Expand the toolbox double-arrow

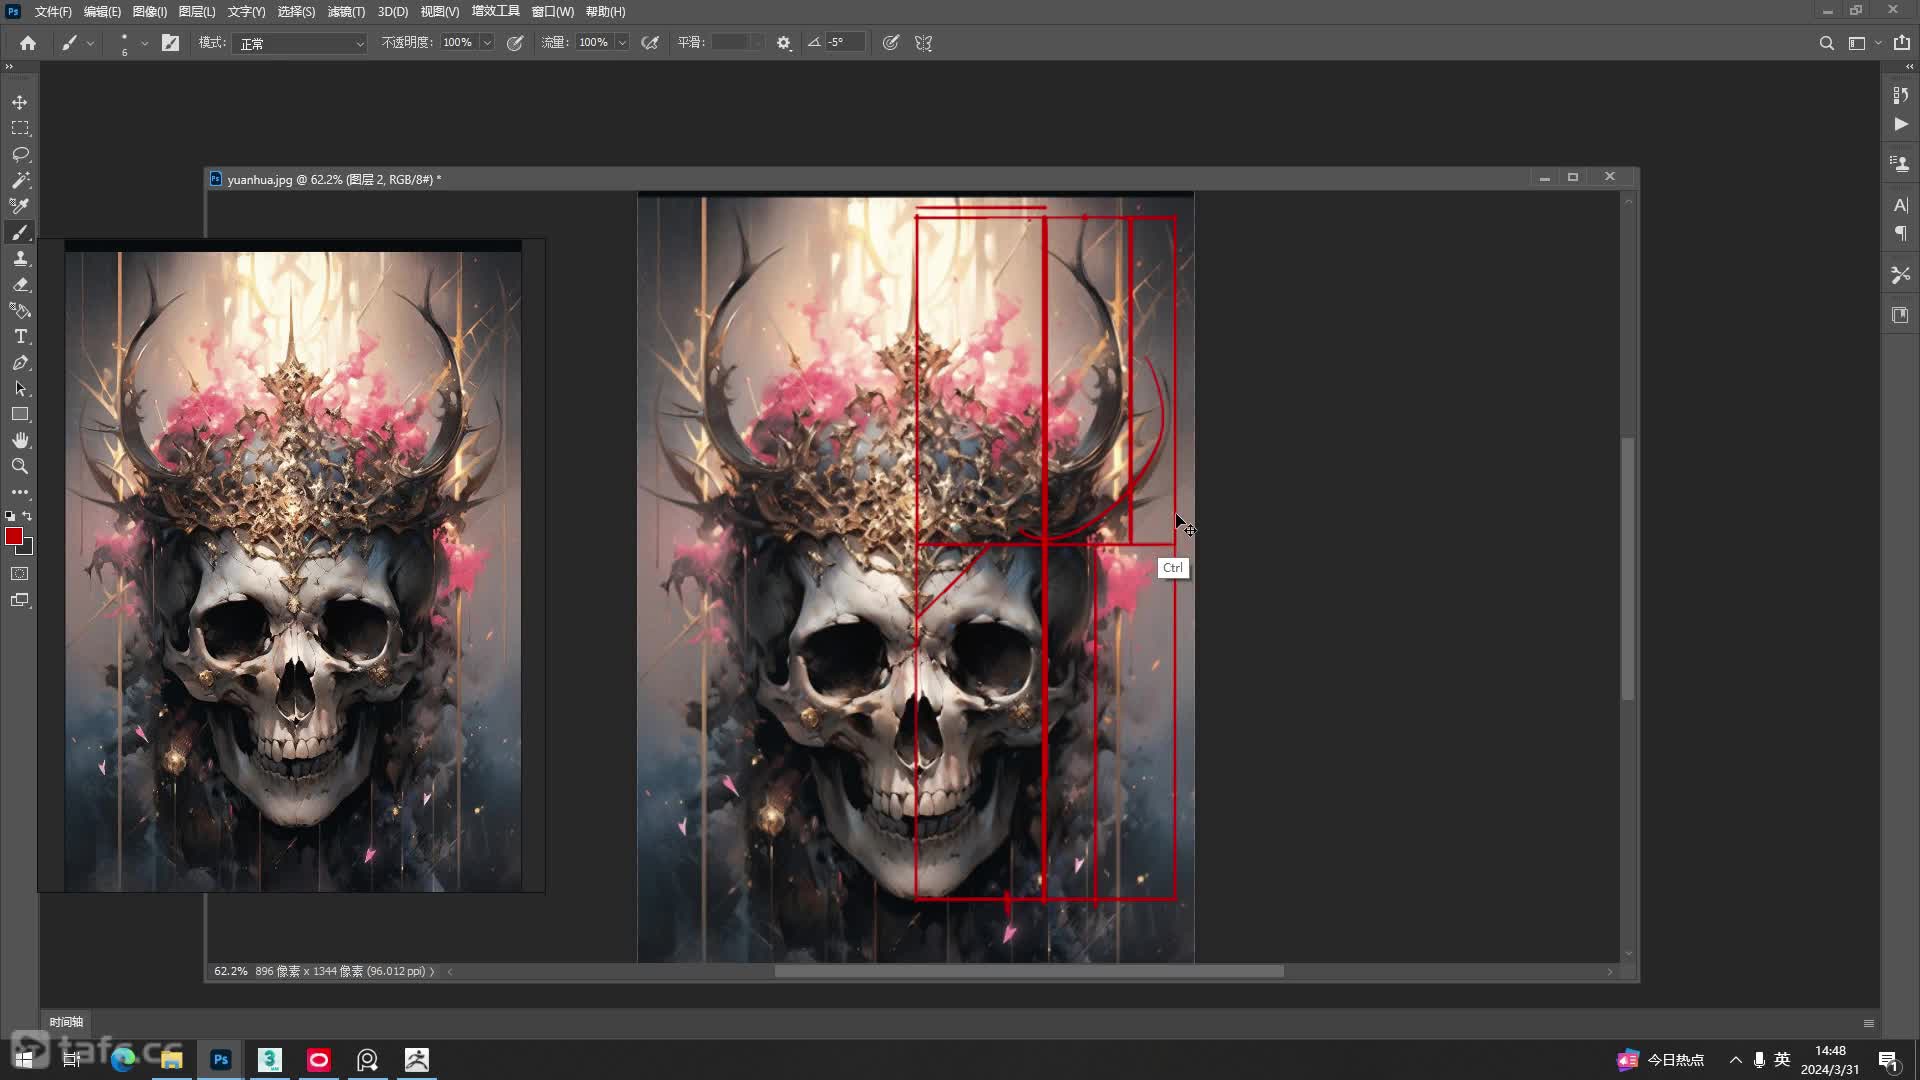coord(9,67)
